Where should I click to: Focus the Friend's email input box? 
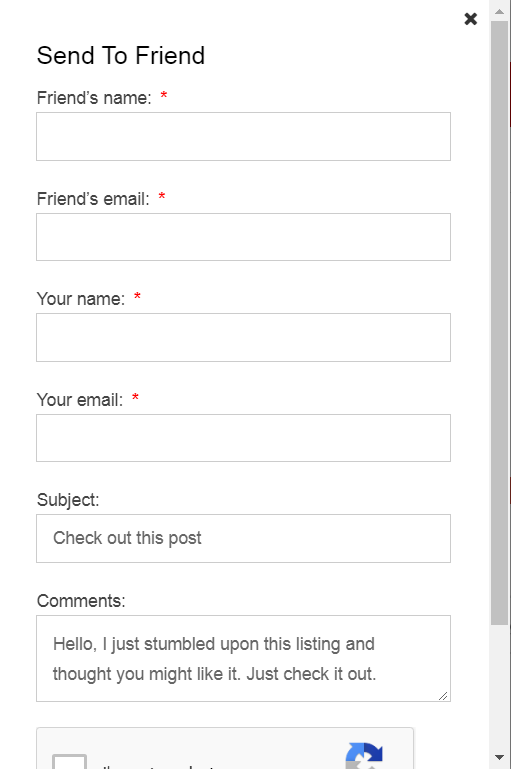point(243,237)
